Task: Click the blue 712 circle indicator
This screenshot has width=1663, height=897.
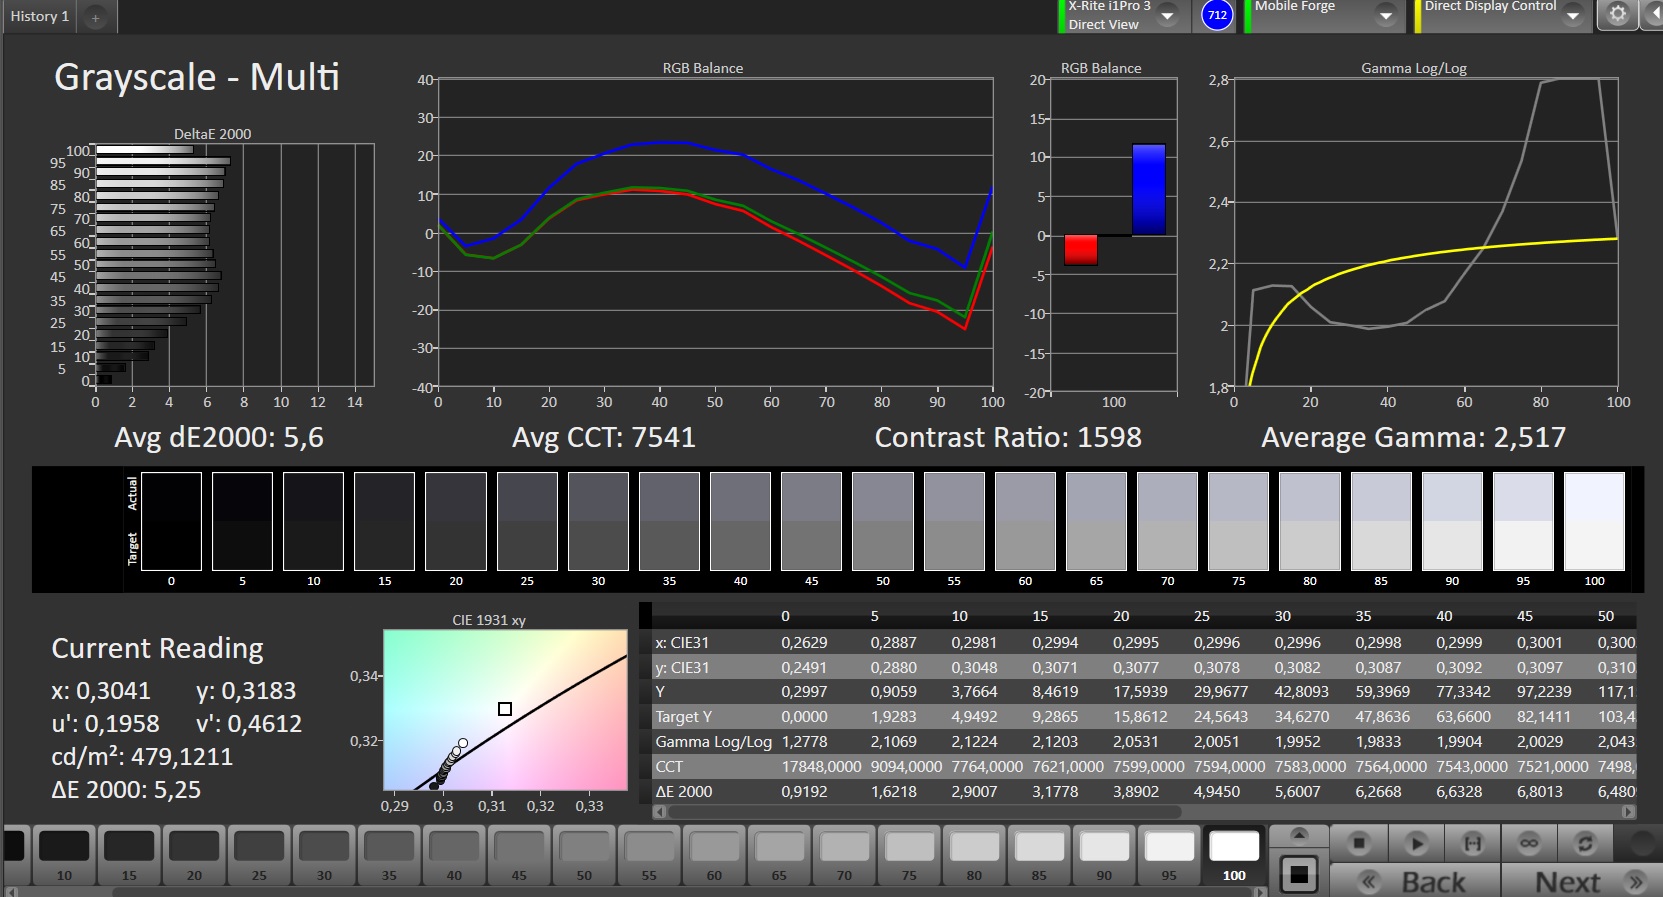Action: pos(1217,15)
